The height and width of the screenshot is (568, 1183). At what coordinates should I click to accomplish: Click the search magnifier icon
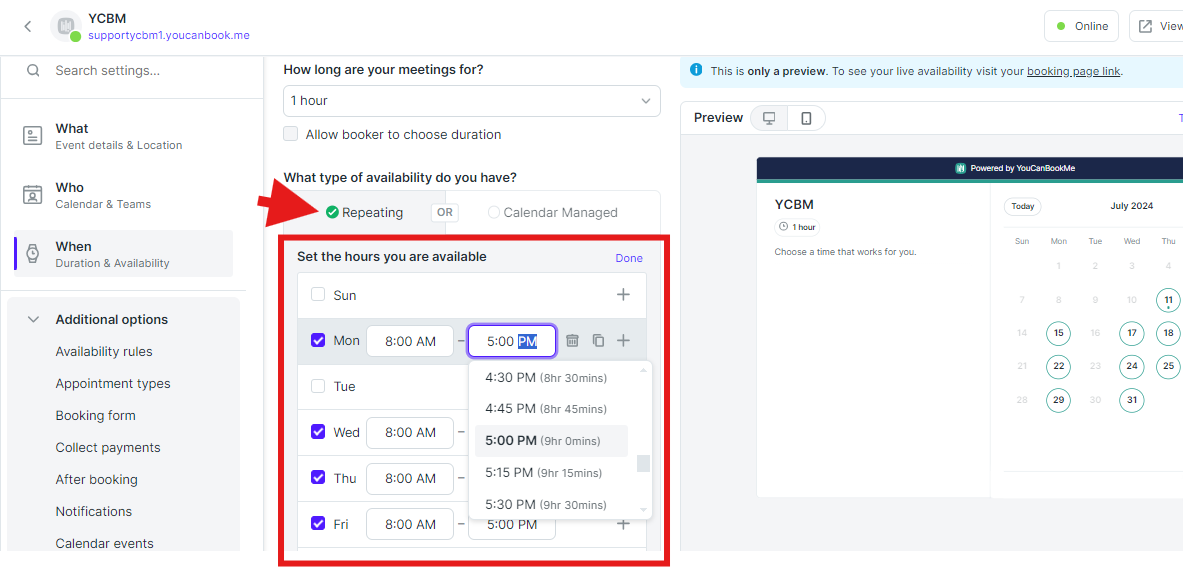click(x=33, y=70)
